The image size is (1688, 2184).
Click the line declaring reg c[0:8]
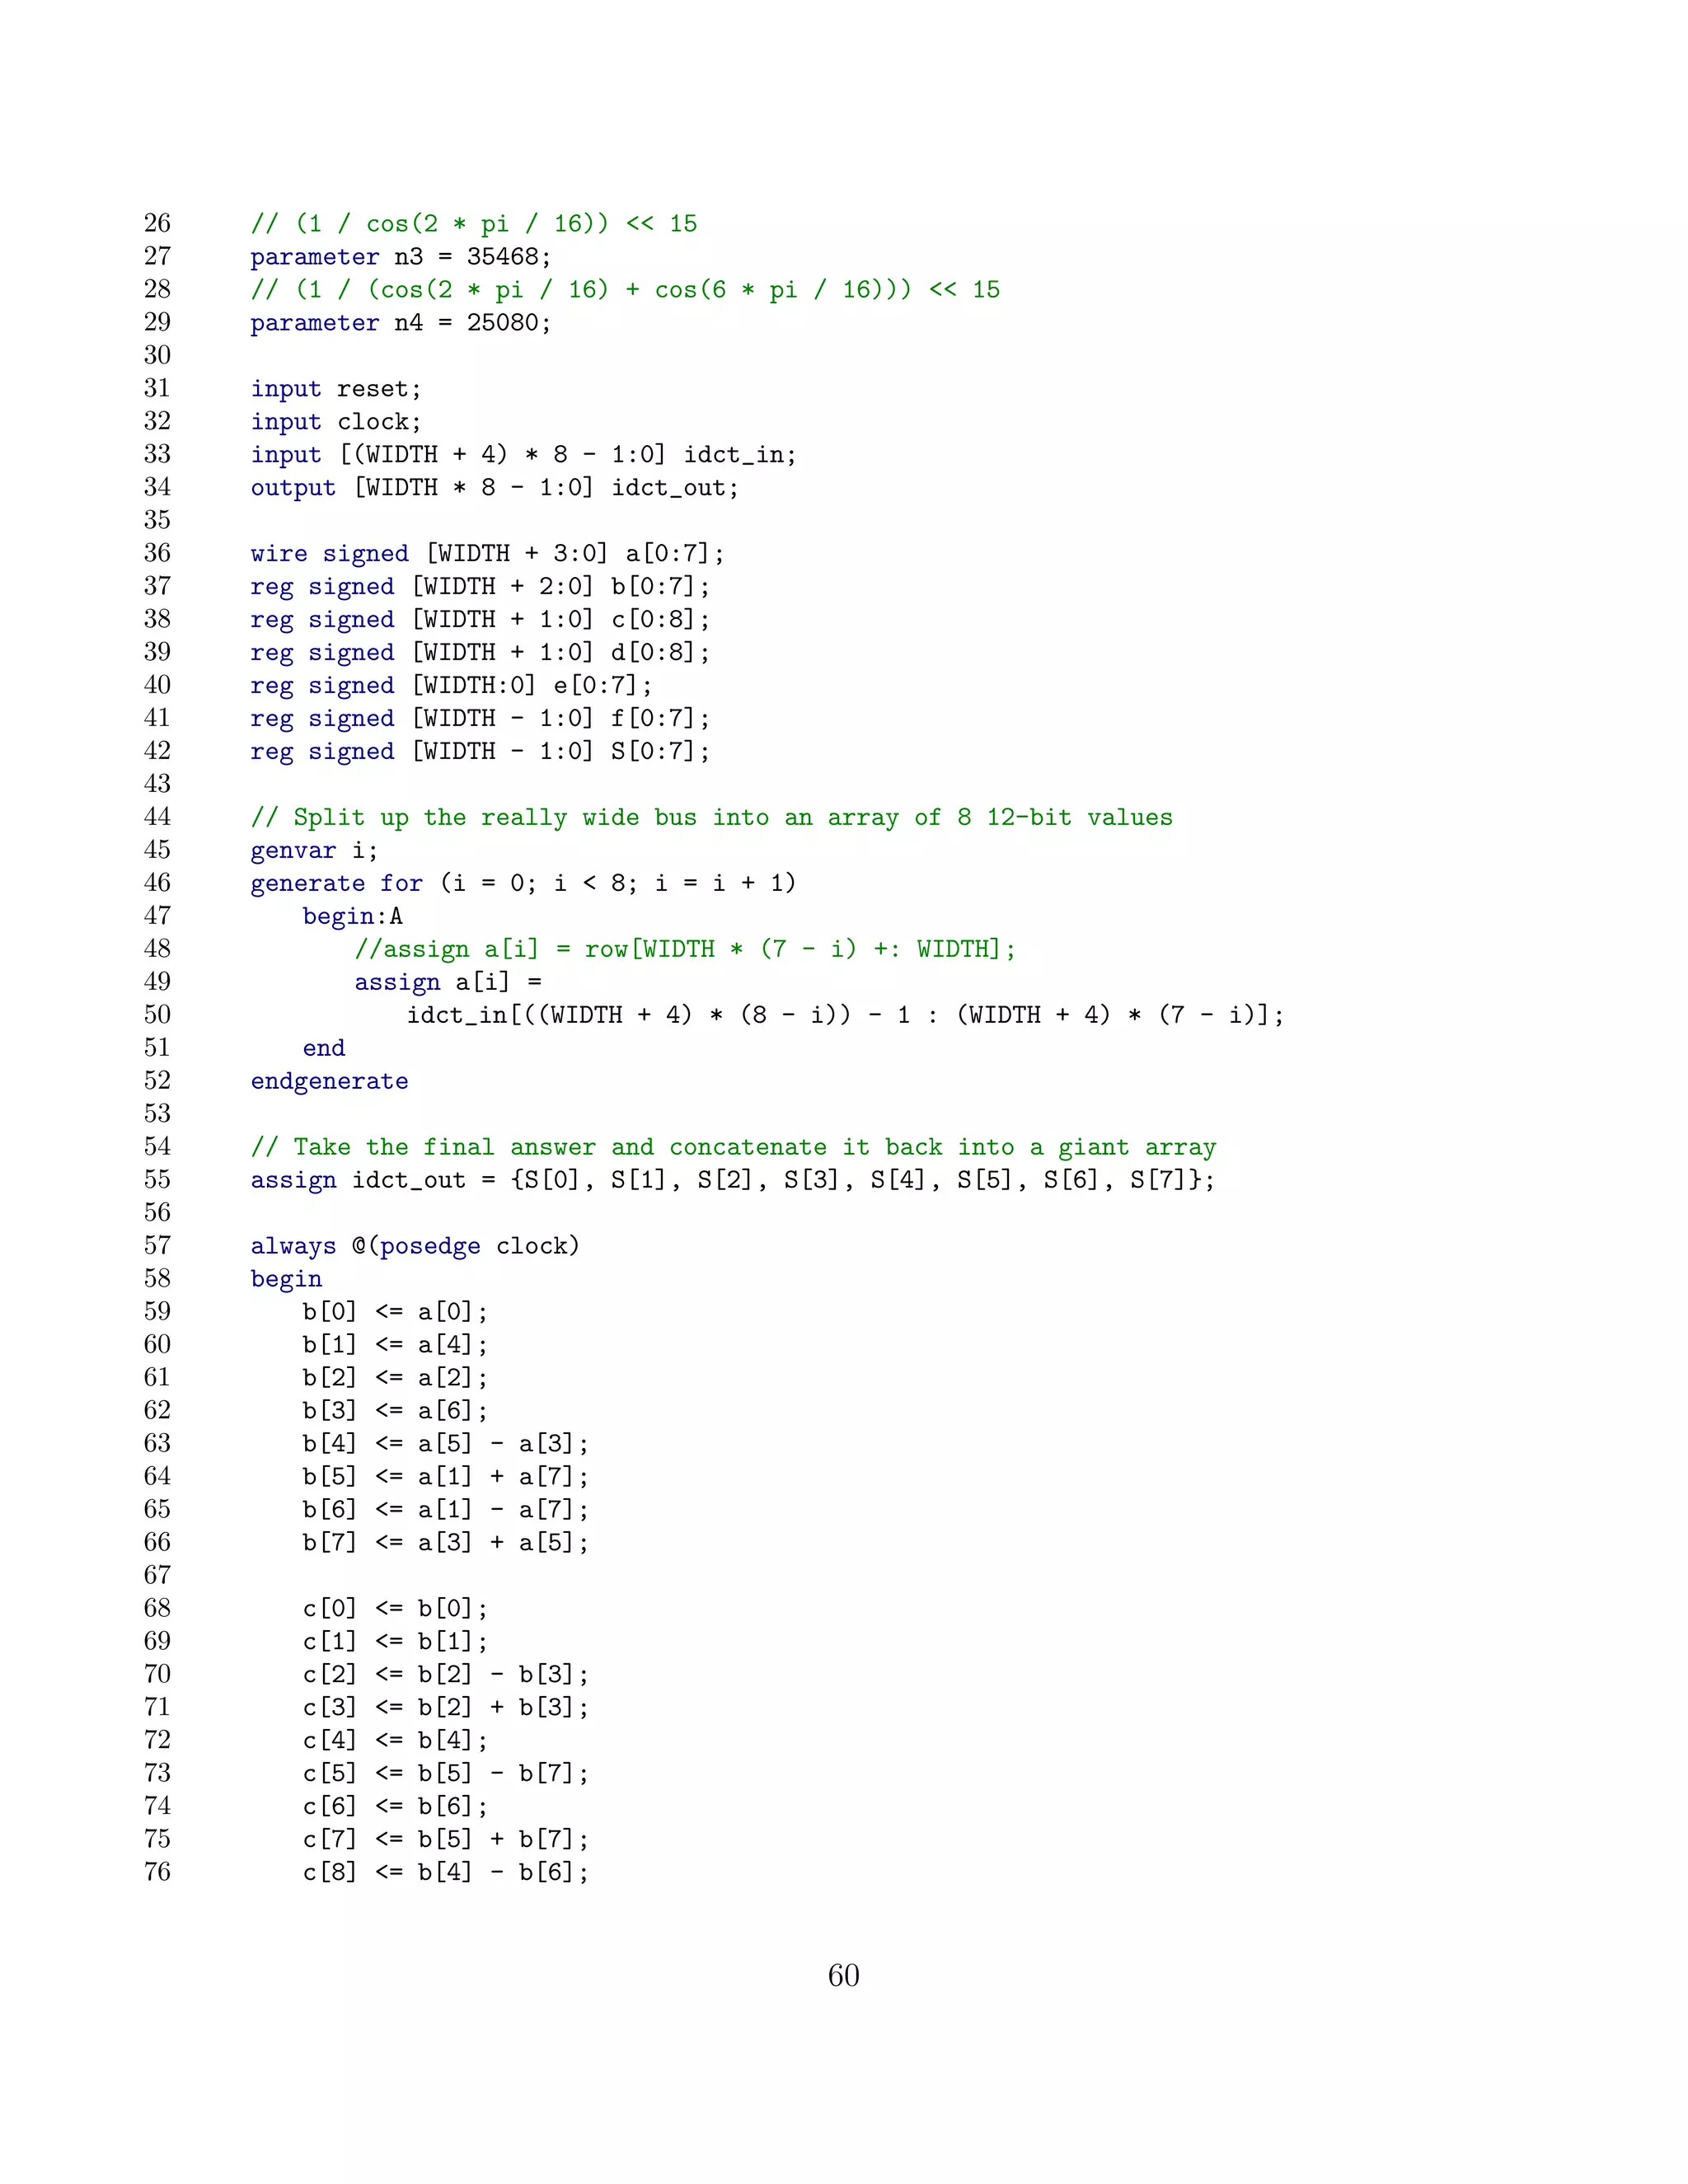click(x=480, y=620)
